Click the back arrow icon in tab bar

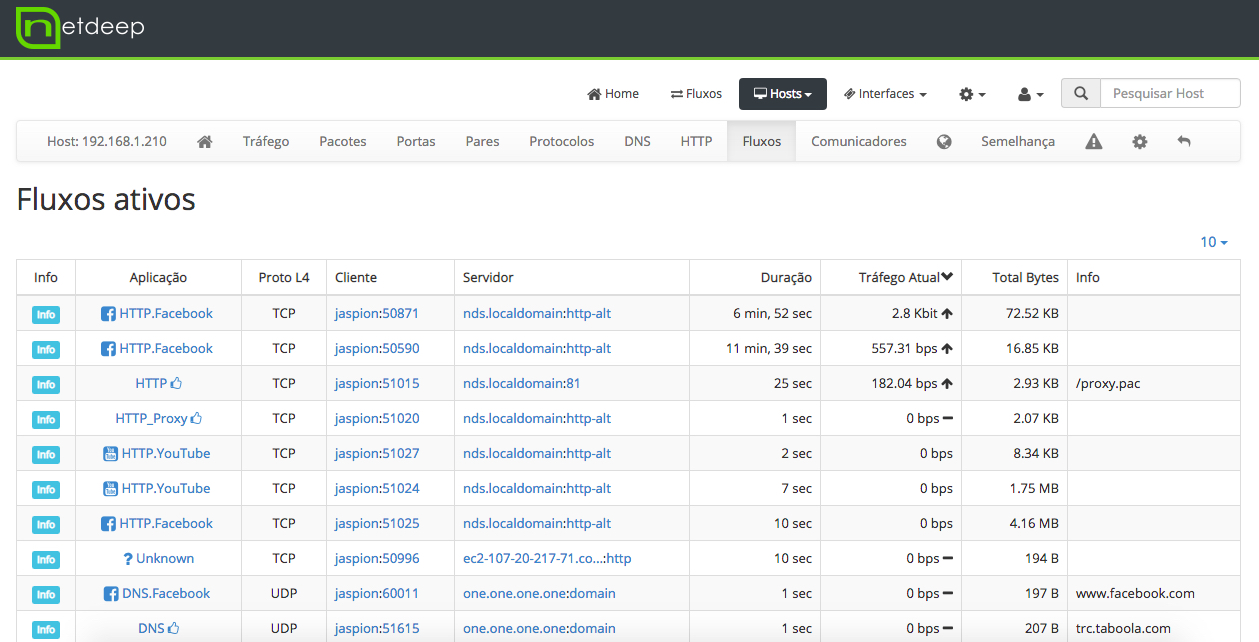click(1184, 142)
